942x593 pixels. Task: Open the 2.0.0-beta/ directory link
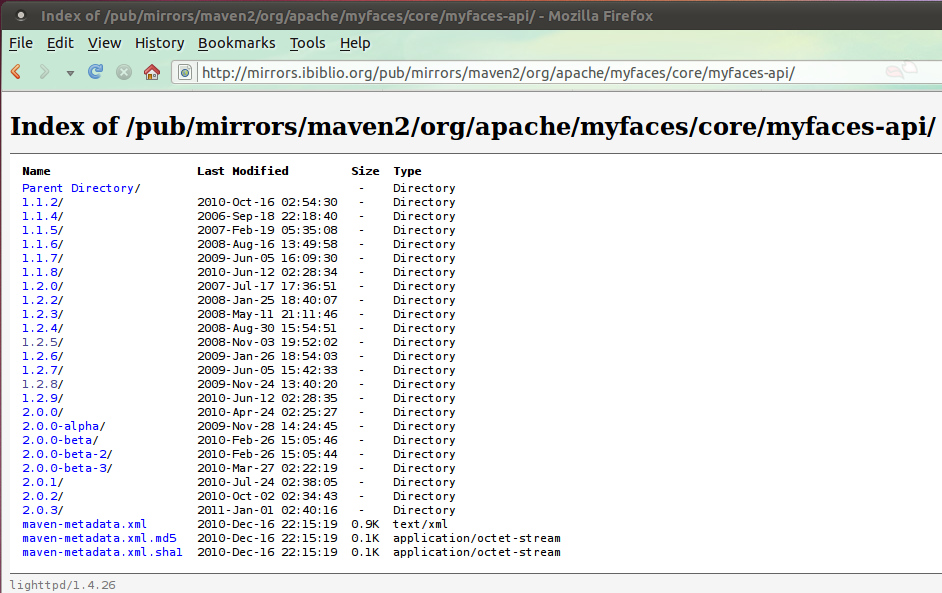click(x=60, y=440)
